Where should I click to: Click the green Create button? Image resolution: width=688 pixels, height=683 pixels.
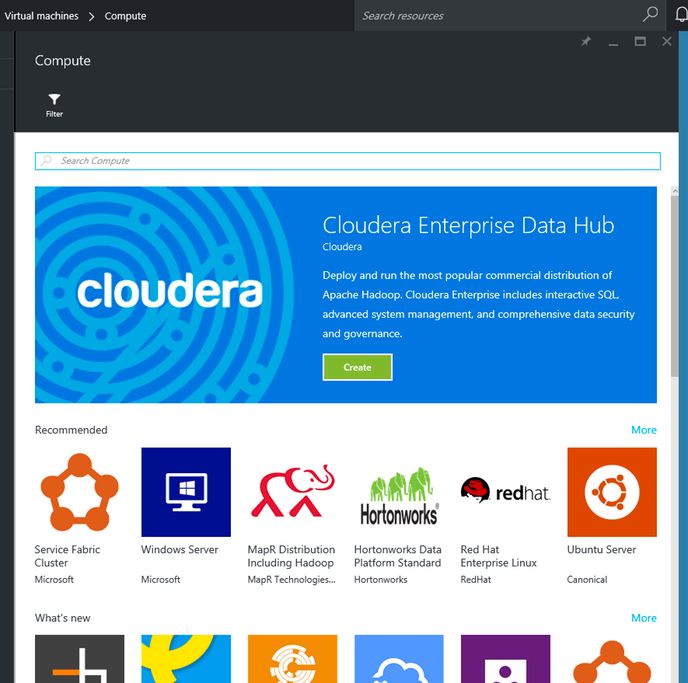(x=357, y=367)
